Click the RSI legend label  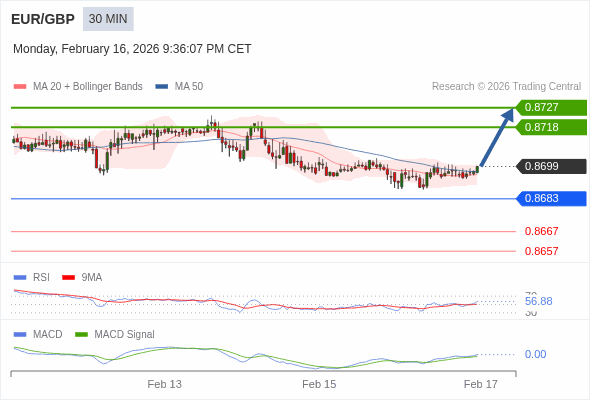(x=41, y=278)
